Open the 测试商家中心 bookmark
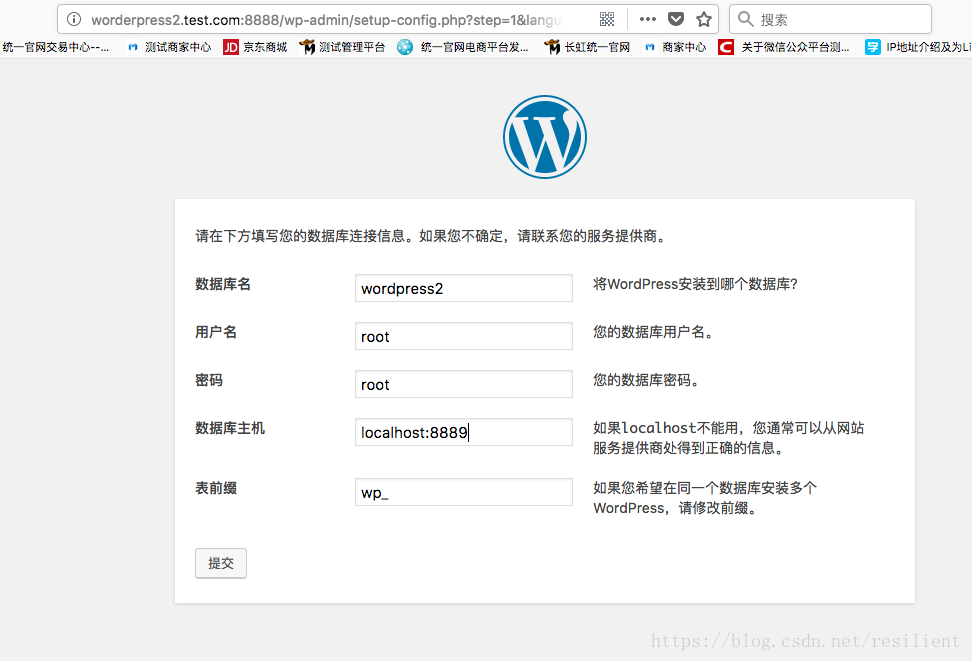The height and width of the screenshot is (661, 972). click(169, 47)
